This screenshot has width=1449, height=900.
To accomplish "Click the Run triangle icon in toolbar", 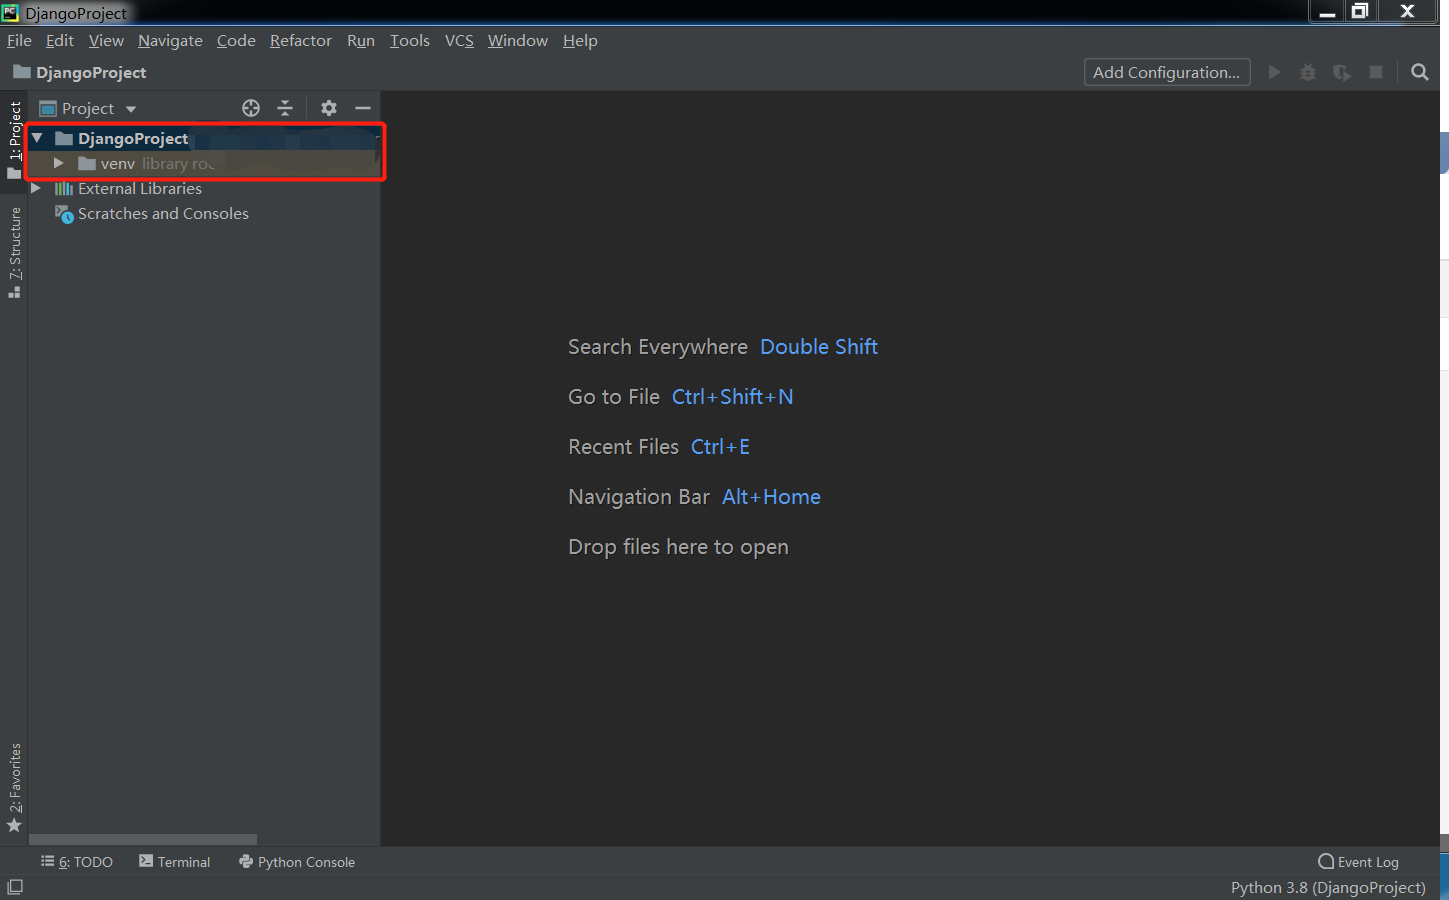I will pos(1274,72).
